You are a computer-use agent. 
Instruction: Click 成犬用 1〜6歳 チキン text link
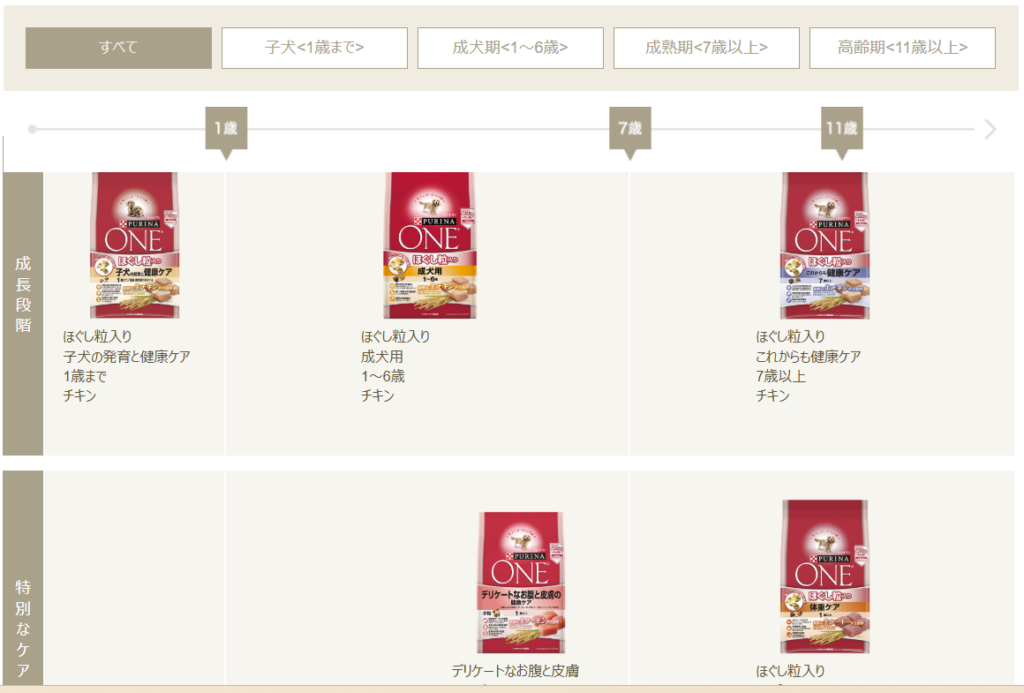396,366
